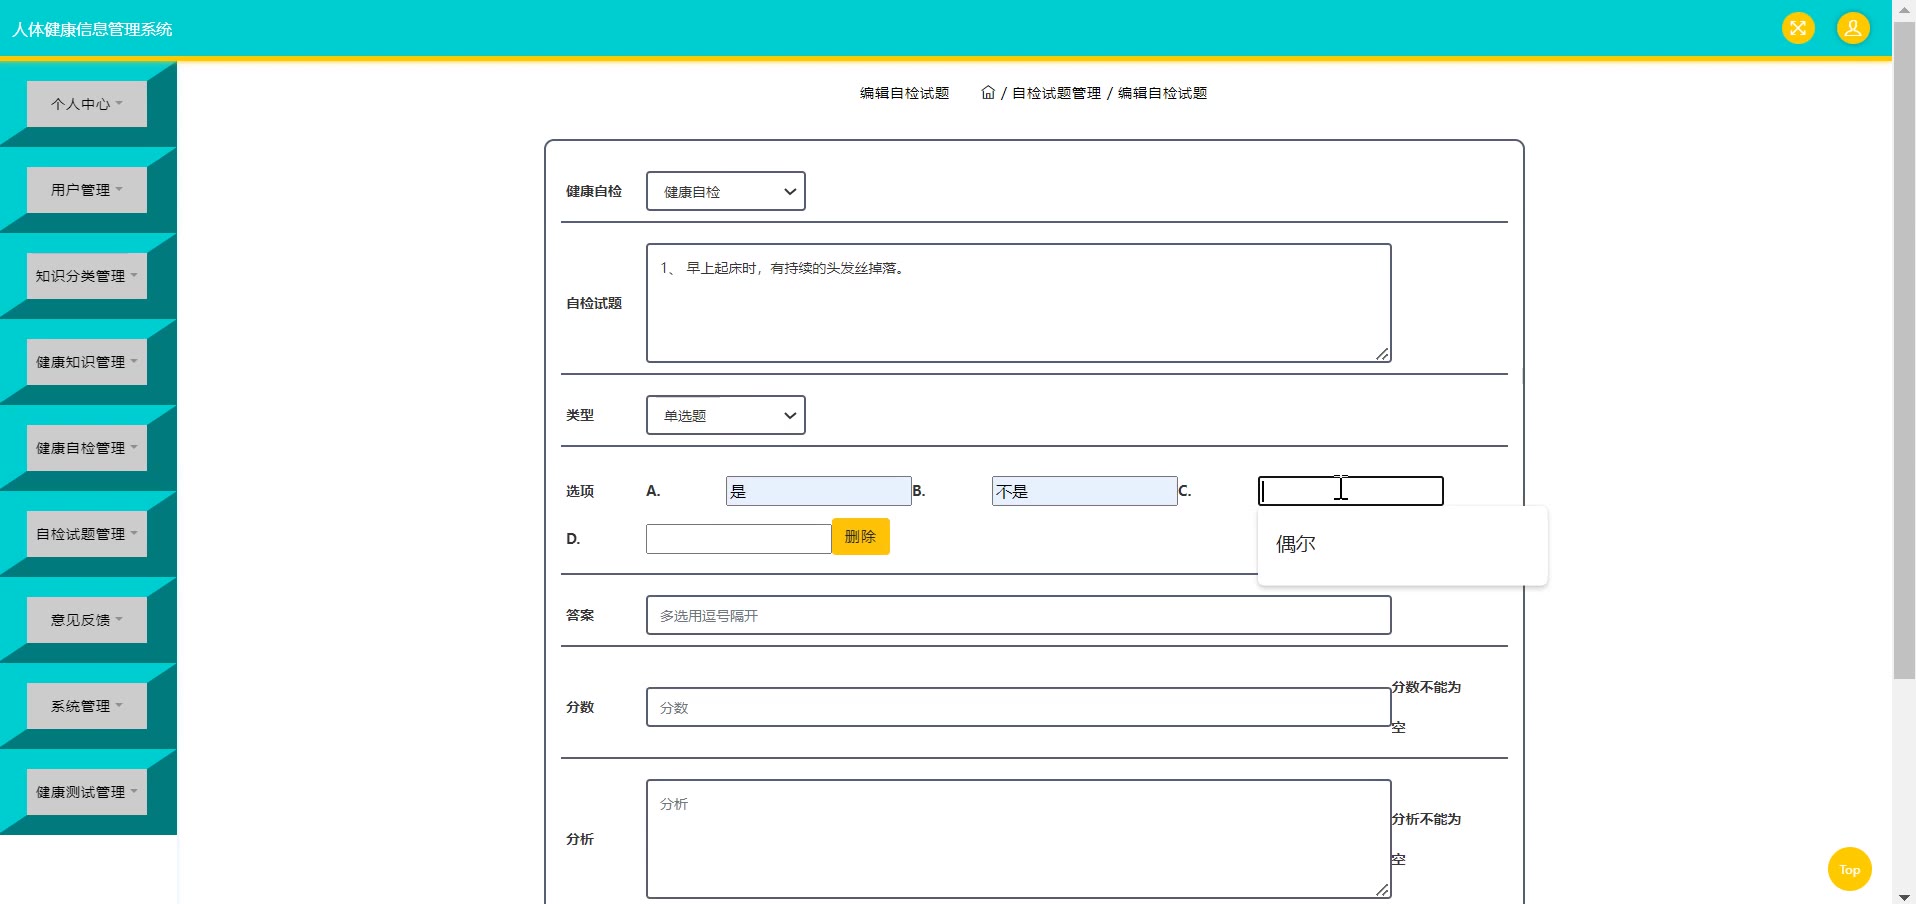Click the yellow 删除 button

860,537
